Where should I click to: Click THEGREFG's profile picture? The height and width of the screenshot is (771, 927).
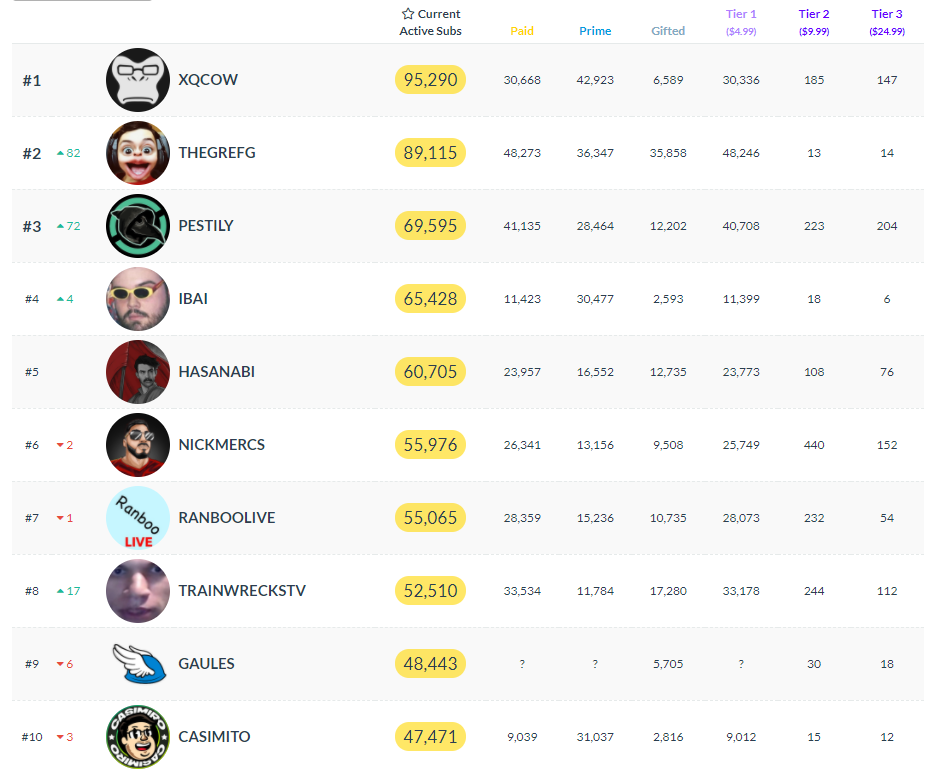(x=138, y=153)
